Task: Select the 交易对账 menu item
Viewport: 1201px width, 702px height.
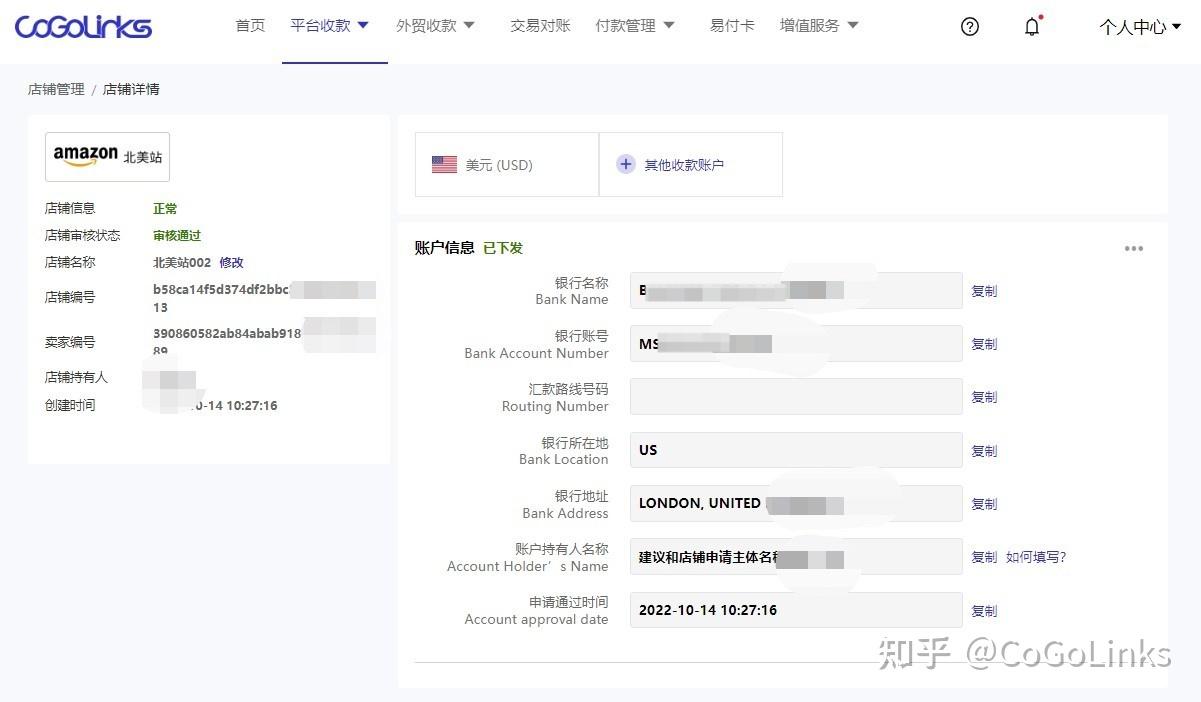Action: (x=540, y=25)
